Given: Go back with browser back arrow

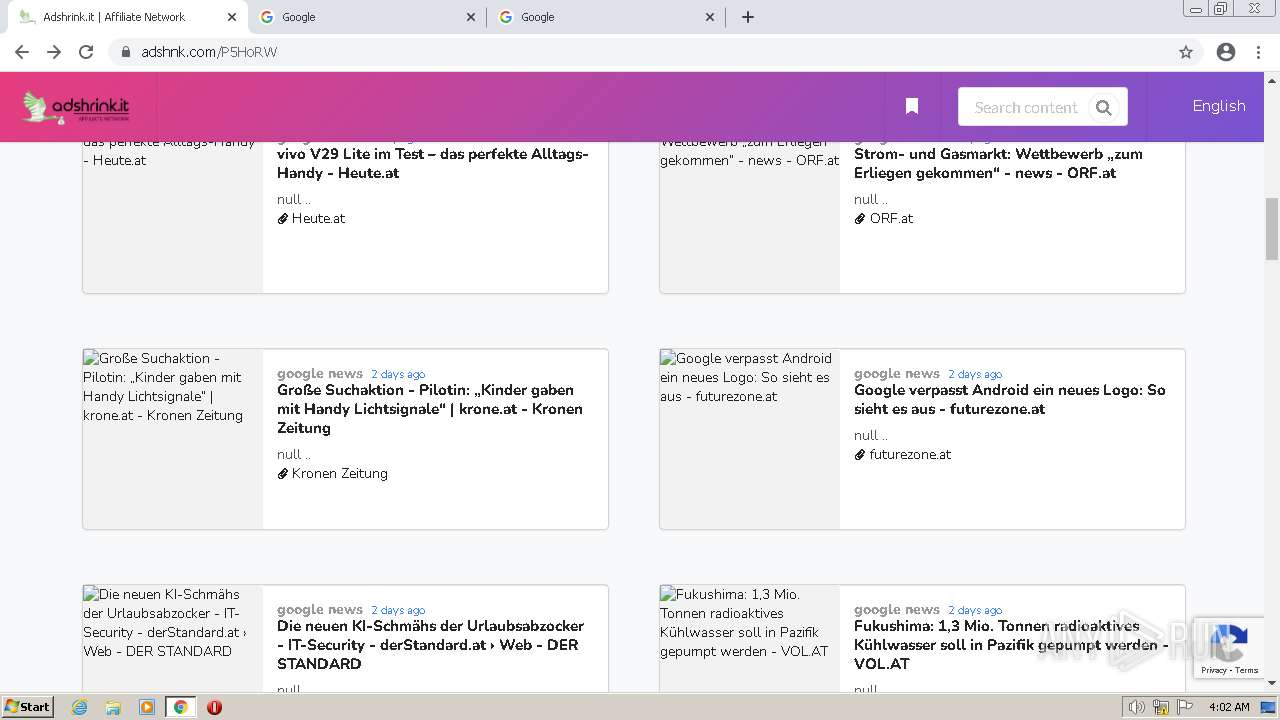Looking at the screenshot, I should tap(22, 52).
